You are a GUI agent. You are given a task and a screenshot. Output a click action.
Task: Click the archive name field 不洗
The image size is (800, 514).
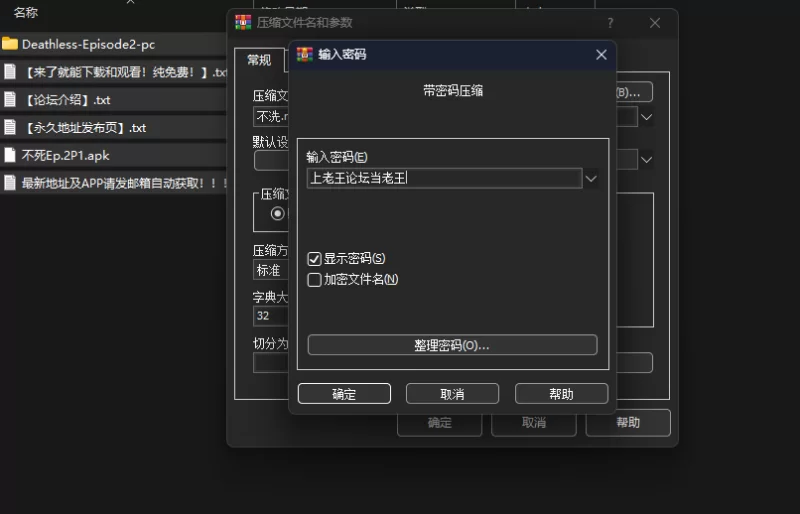pyautogui.click(x=271, y=117)
